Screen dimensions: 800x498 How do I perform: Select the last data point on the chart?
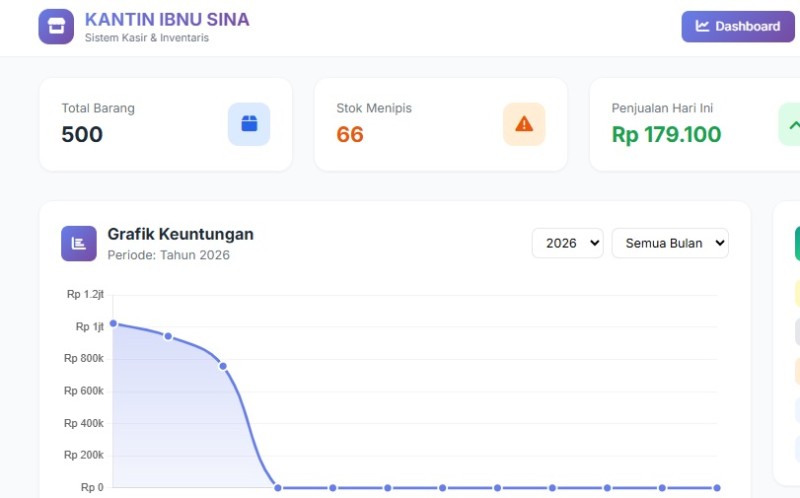717,488
